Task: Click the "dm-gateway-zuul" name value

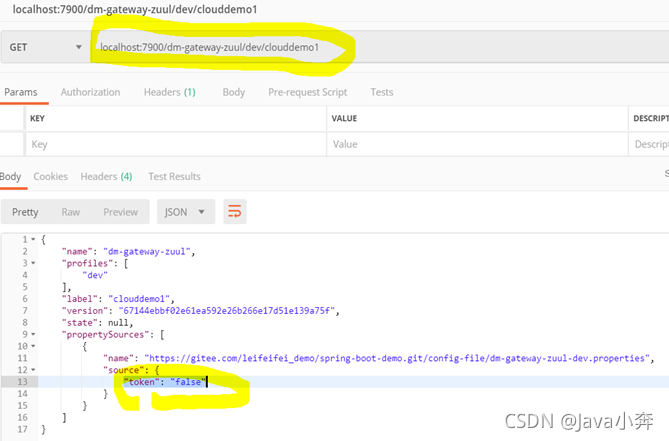Action: (147, 252)
